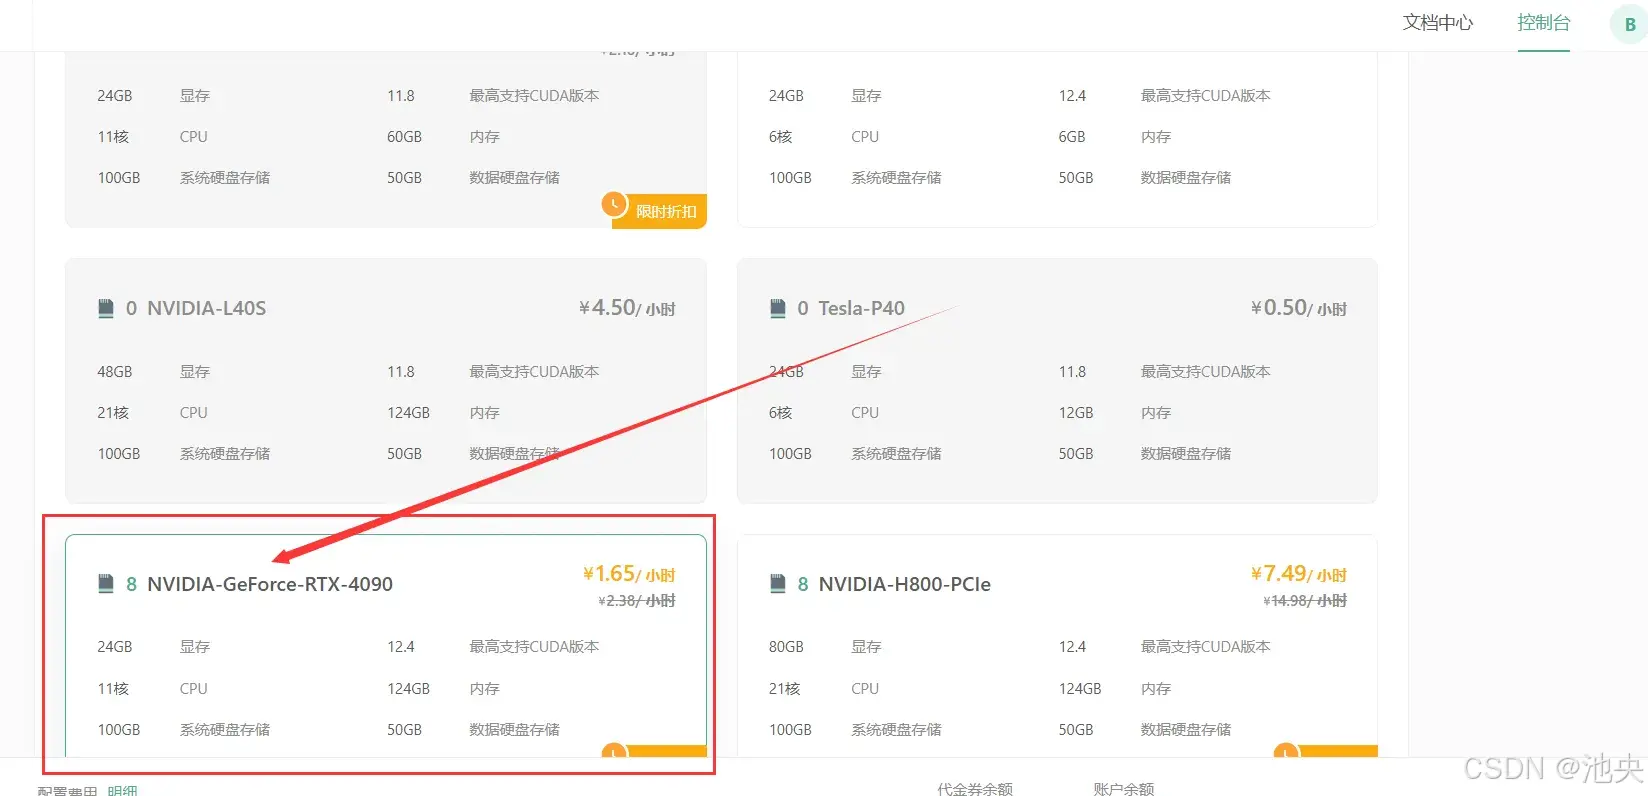This screenshot has height=796, width=1648.
Task: Click the GPU chip icon beside NVIDIA-H800-PCIe
Action: [778, 584]
